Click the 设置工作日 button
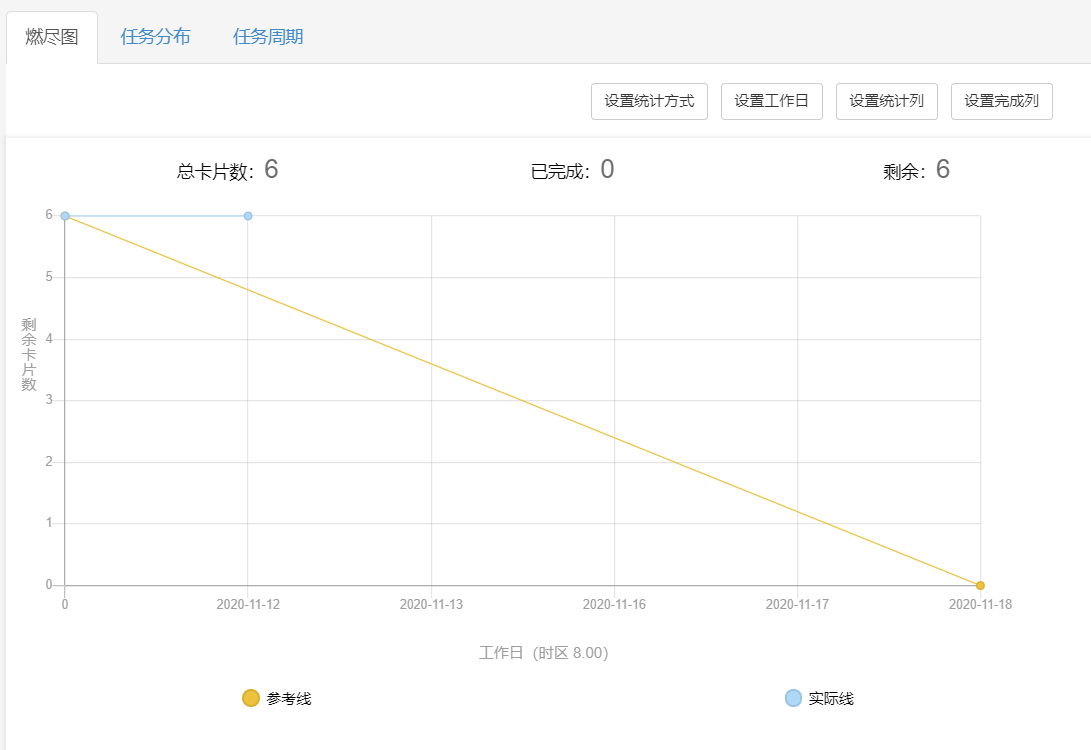The width and height of the screenshot is (1091, 750). (x=772, y=102)
